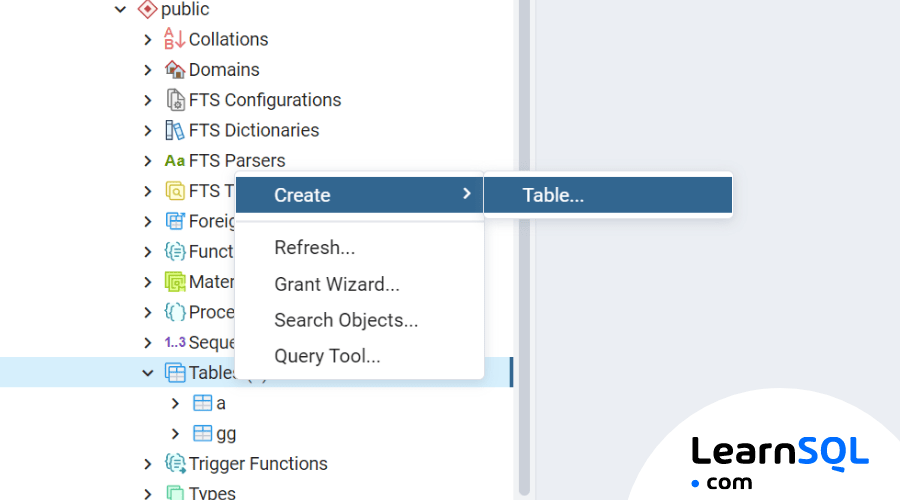
Task: Click the Domains house icon
Action: [174, 69]
